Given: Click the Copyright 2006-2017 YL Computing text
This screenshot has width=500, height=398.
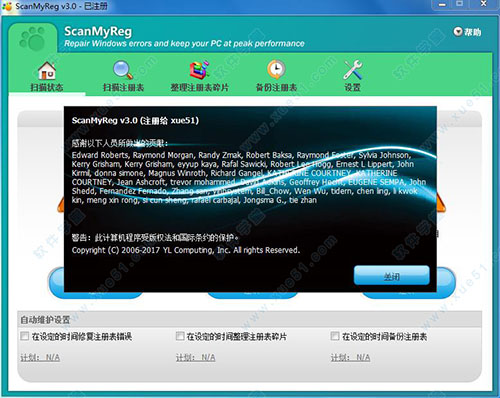Looking at the screenshot, I should (x=186, y=250).
